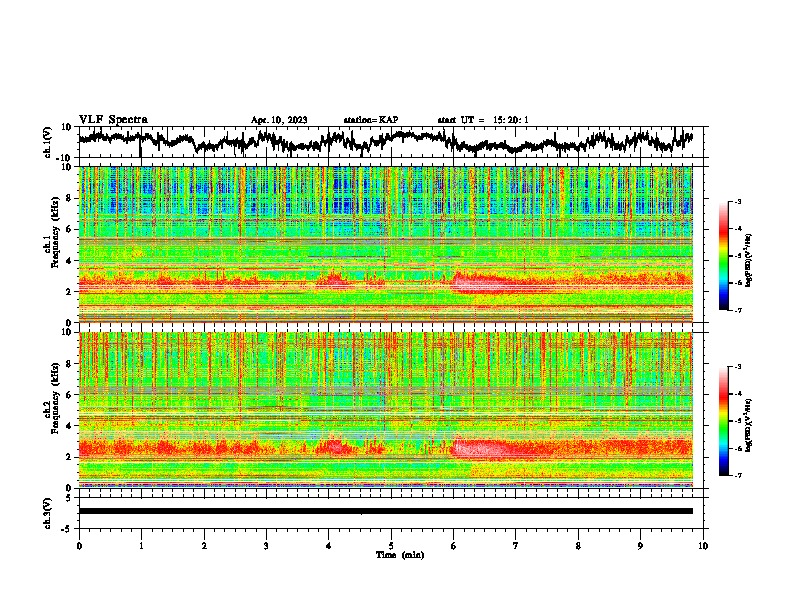Click time axis tick label '2'
792x612 pixels.
coord(204,546)
